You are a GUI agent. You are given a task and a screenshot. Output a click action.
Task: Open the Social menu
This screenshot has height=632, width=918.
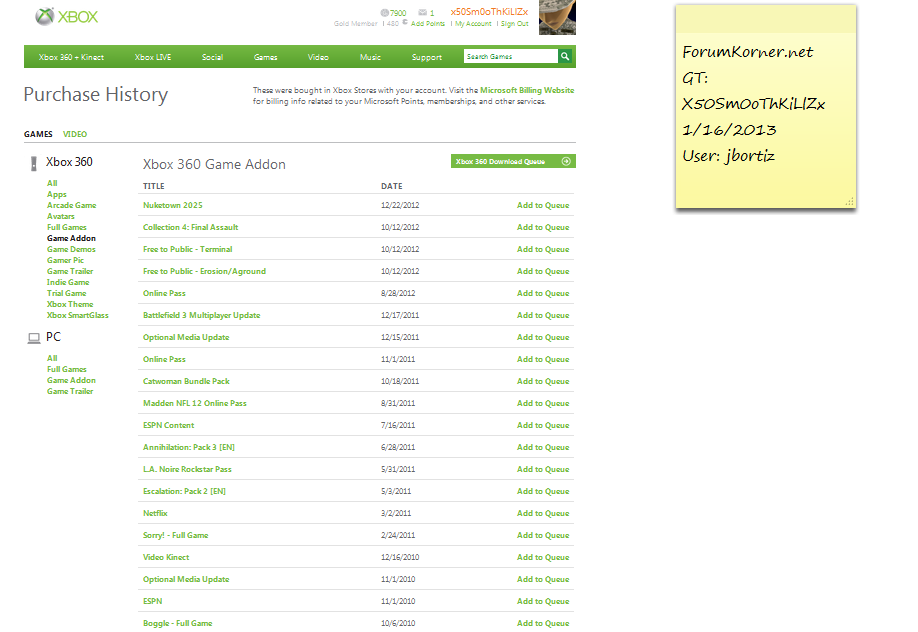[212, 57]
